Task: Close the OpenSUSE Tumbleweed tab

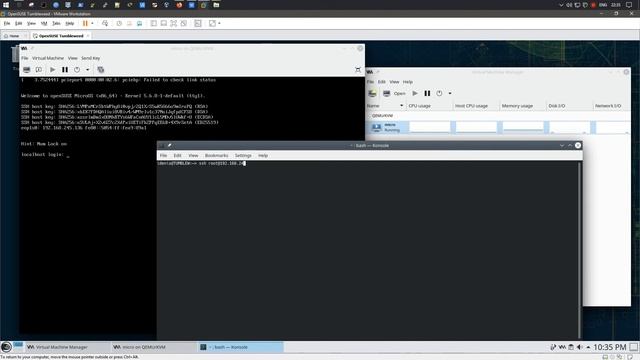Action: click(x=88, y=36)
